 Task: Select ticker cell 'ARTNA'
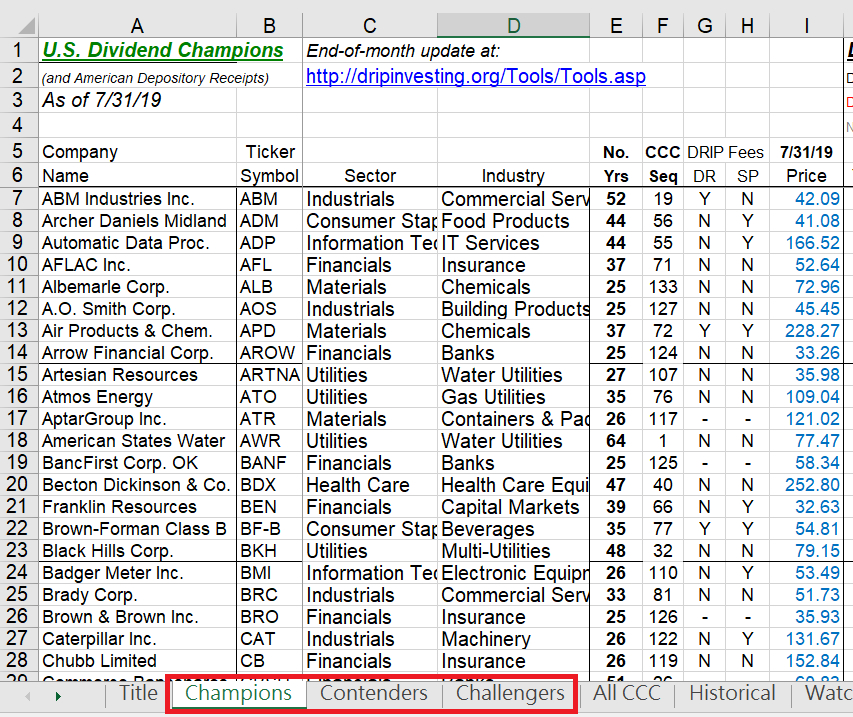pyautogui.click(x=269, y=375)
